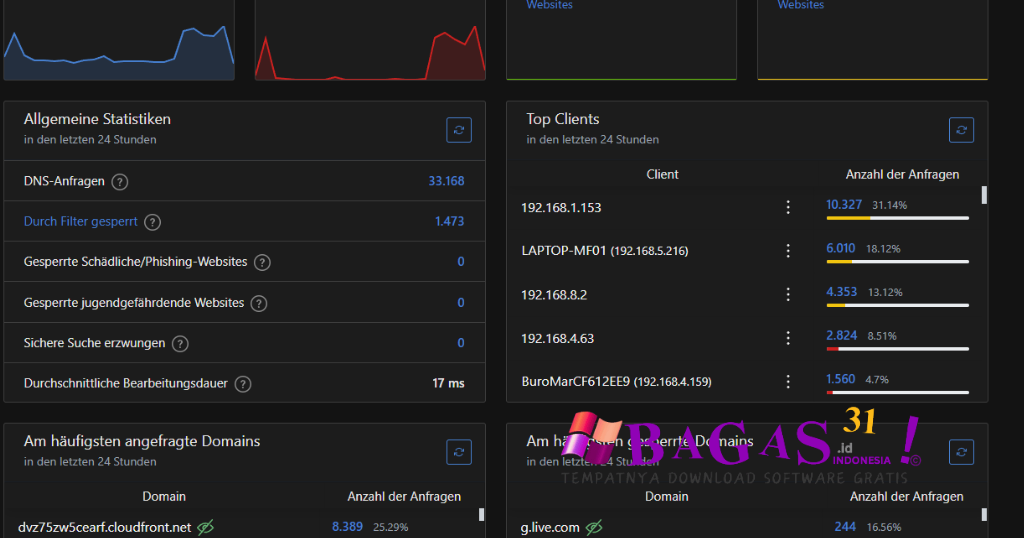Screen dimensions: 1024x538
Task: Open DNS-Anfragen count 33.168
Action: click(x=446, y=181)
